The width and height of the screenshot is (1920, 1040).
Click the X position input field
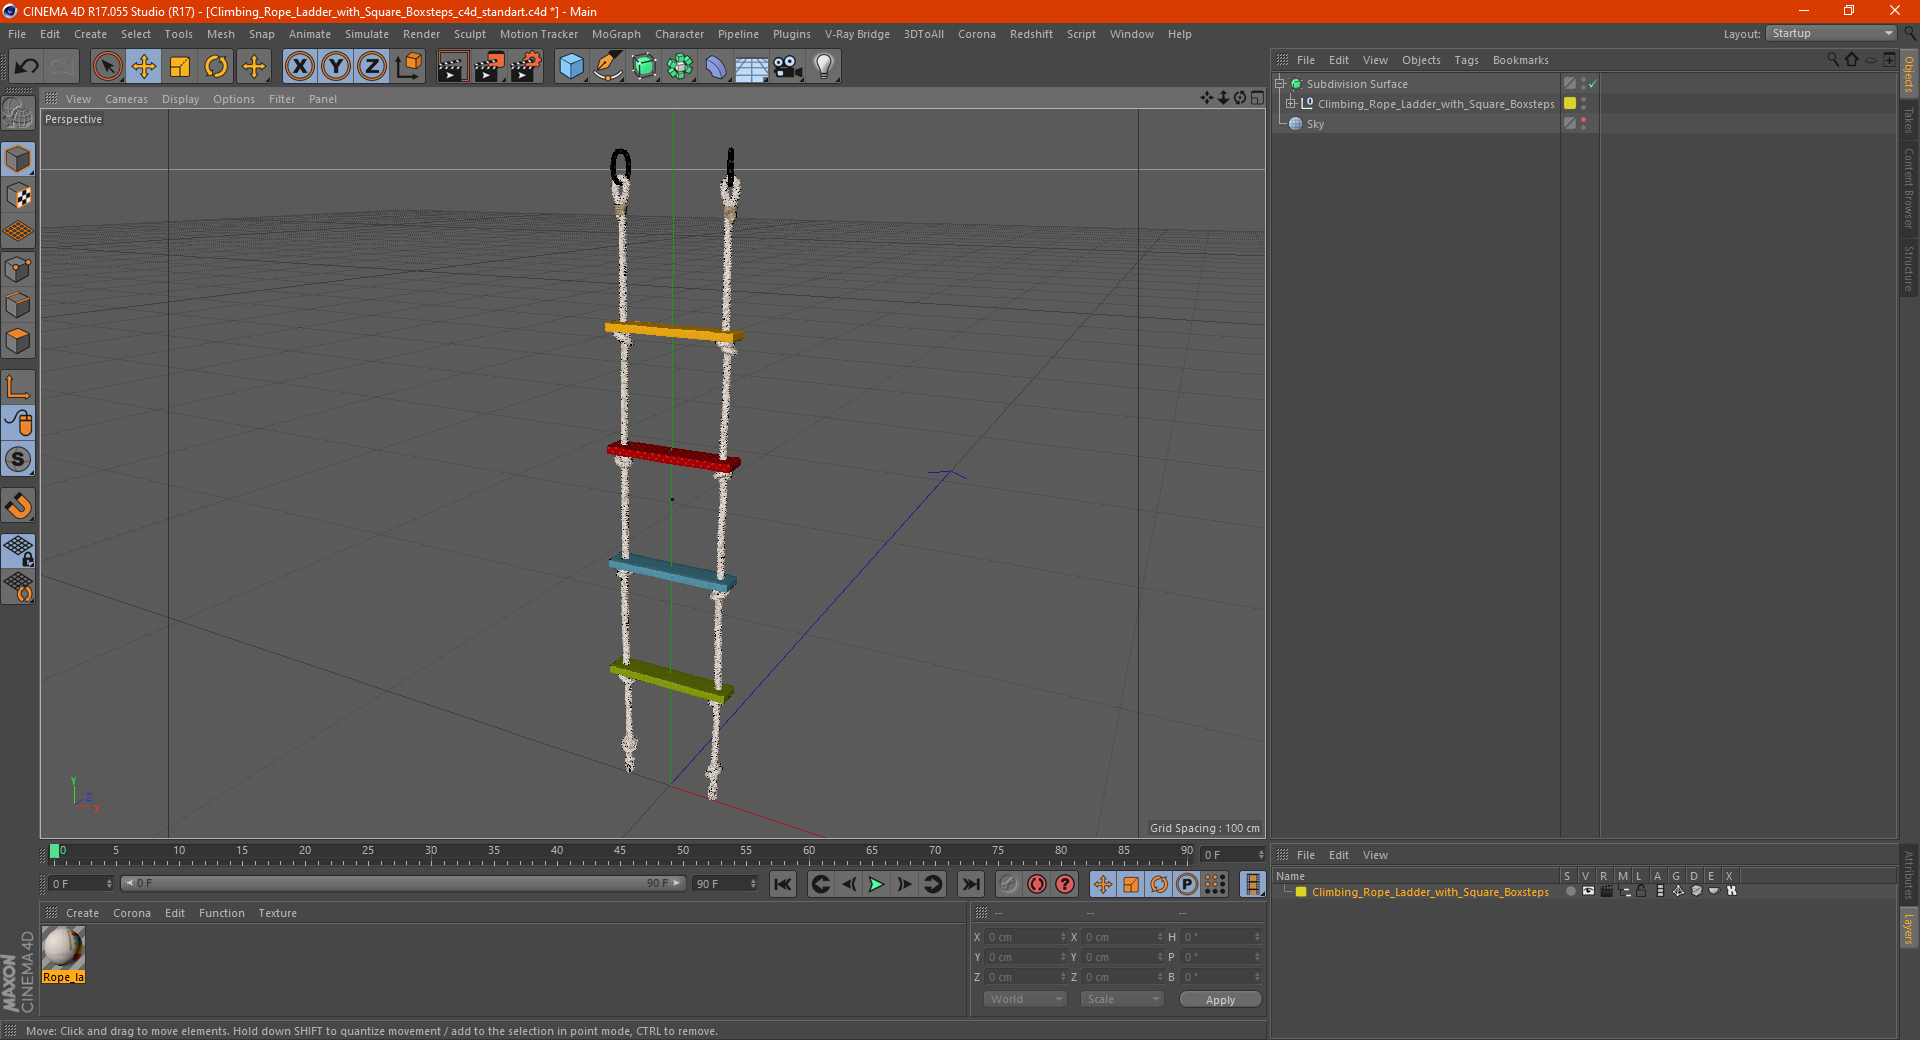pos(1027,937)
